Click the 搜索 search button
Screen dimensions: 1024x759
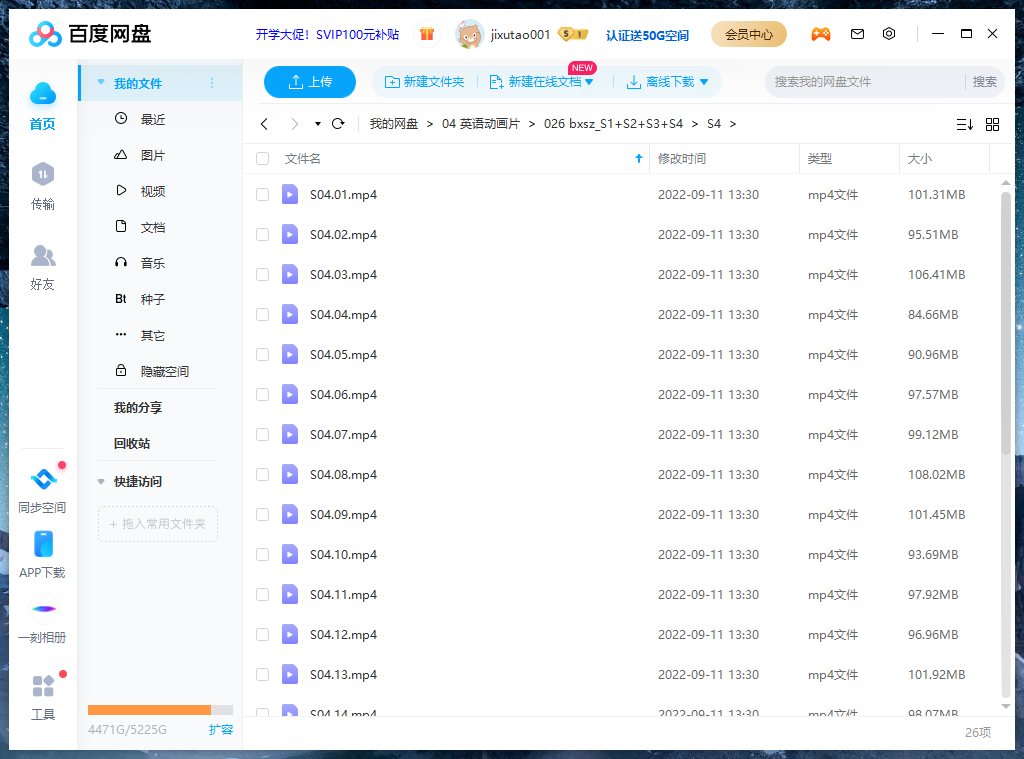(984, 82)
